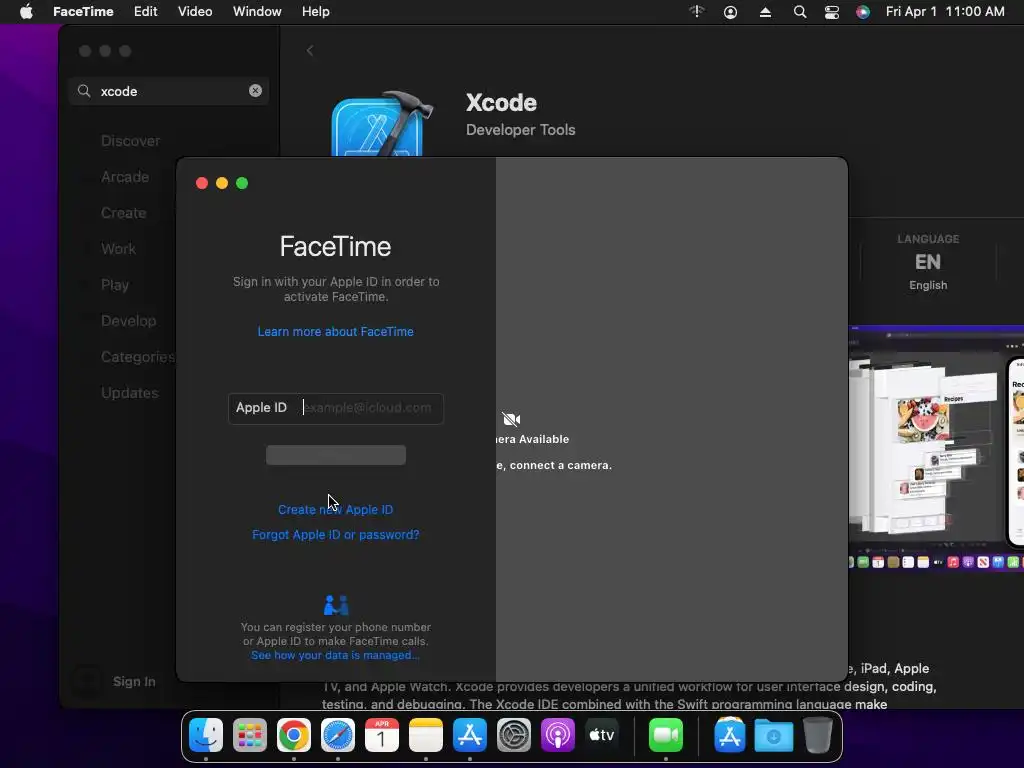The height and width of the screenshot is (768, 1024).
Task: Click the no-camera icon in FaceTime preview
Action: [x=511, y=419]
